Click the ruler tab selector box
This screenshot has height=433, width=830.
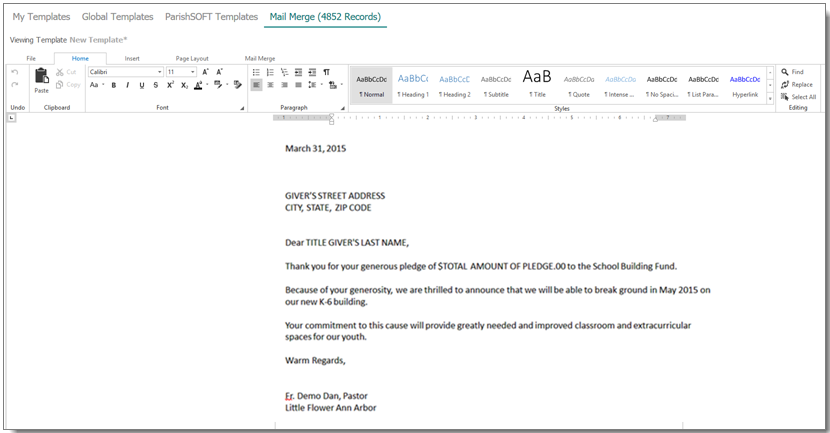pos(12,118)
